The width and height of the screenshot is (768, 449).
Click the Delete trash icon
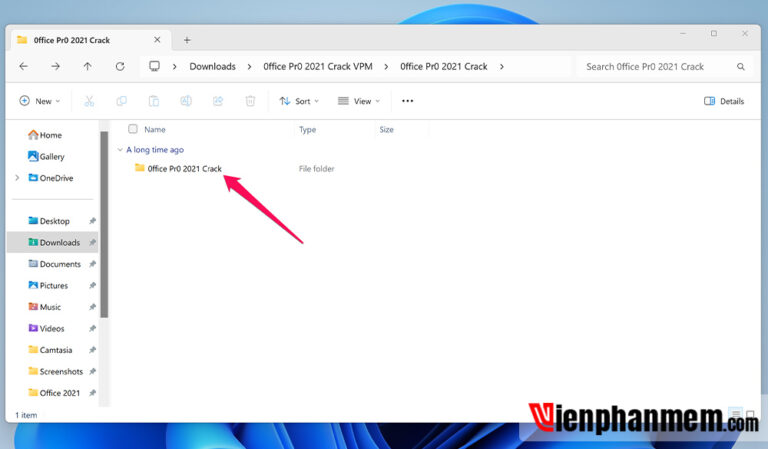250,101
